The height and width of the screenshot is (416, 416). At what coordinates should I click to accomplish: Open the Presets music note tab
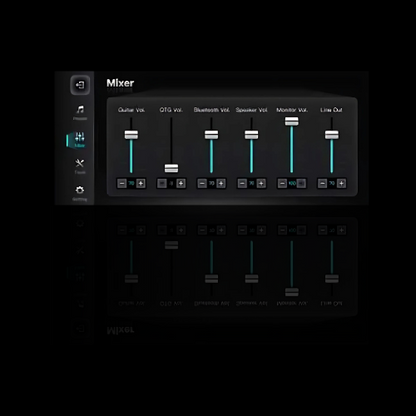point(80,109)
